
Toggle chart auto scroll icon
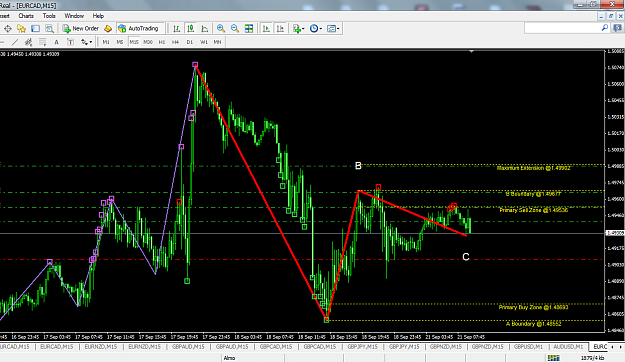[266, 29]
